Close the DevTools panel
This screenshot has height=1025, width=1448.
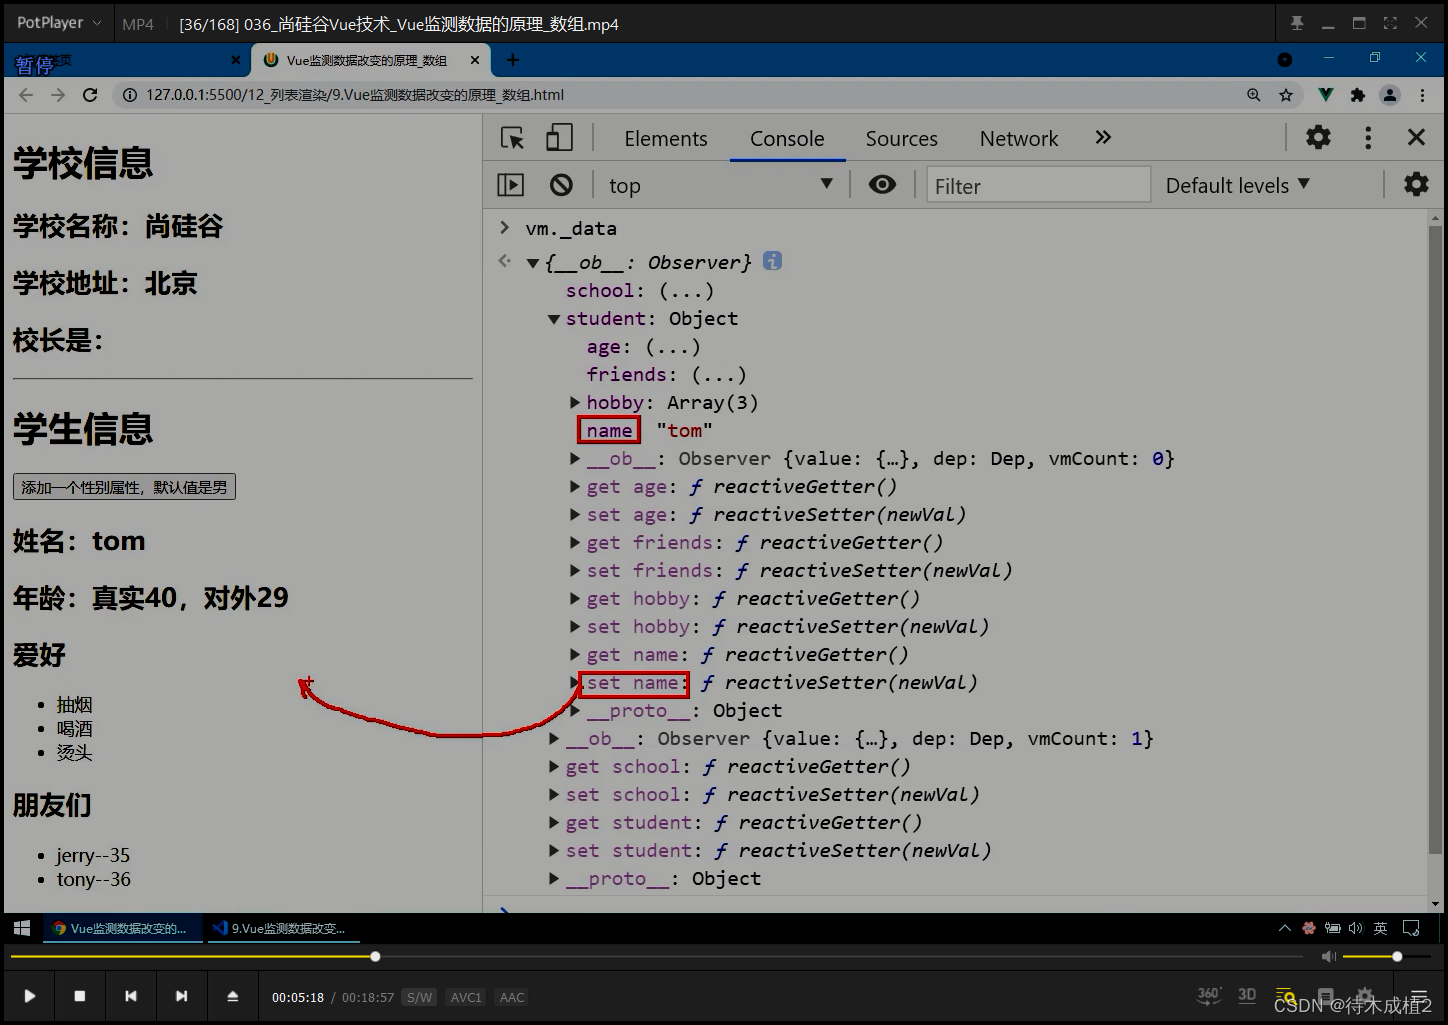tap(1416, 137)
